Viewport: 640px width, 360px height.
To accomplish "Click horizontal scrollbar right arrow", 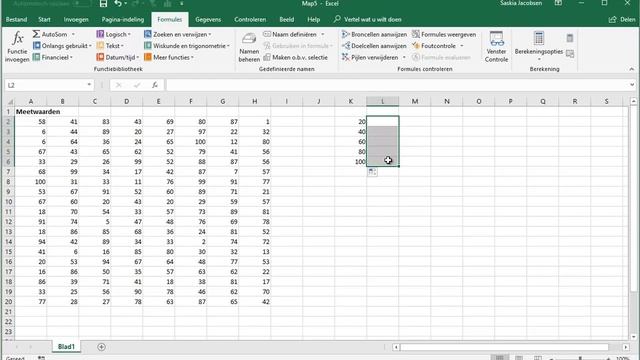I will tap(626, 347).
